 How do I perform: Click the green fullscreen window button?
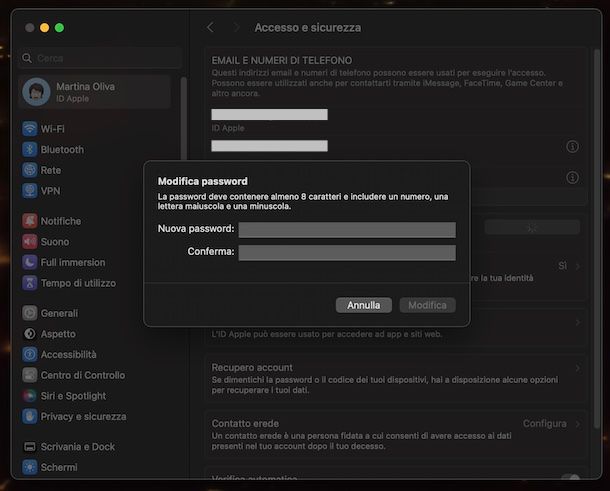click(x=59, y=28)
